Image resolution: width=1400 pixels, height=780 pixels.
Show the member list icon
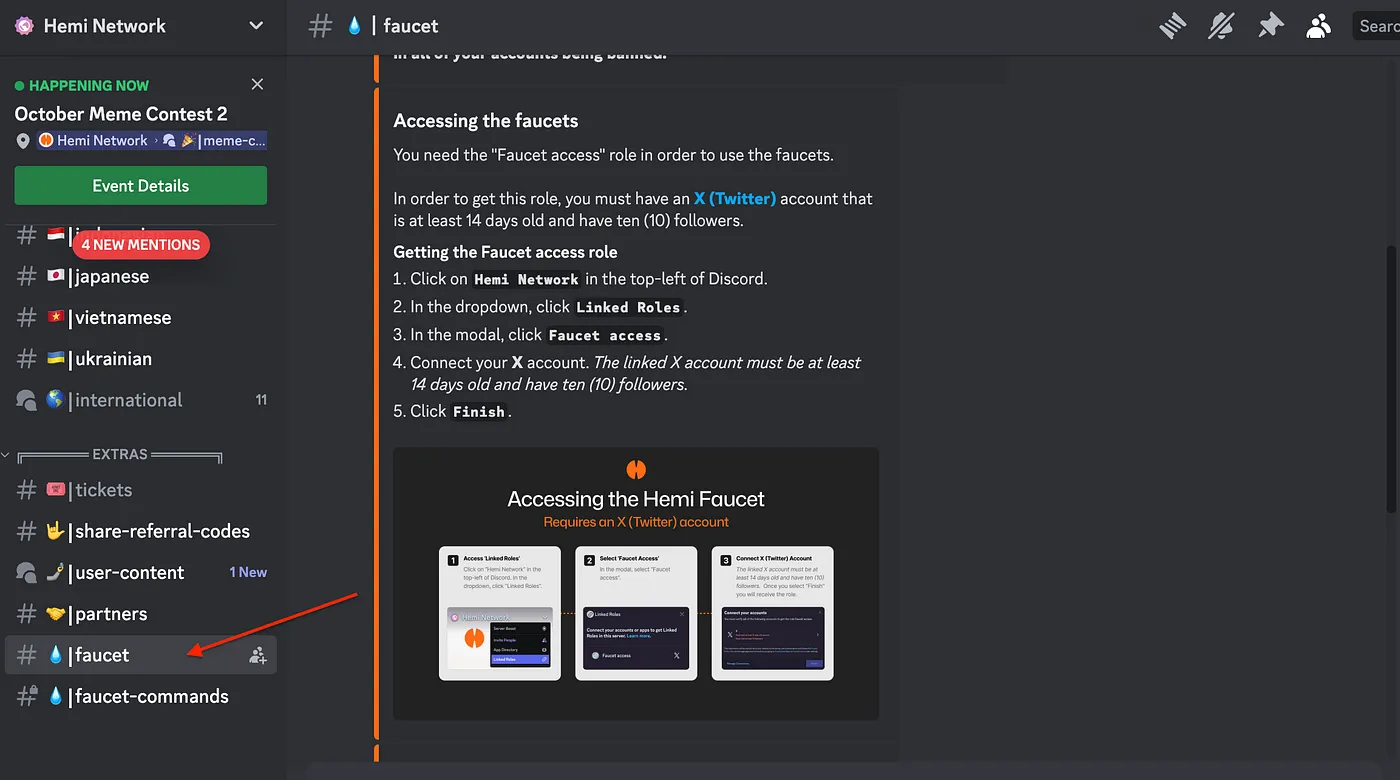(x=1318, y=26)
